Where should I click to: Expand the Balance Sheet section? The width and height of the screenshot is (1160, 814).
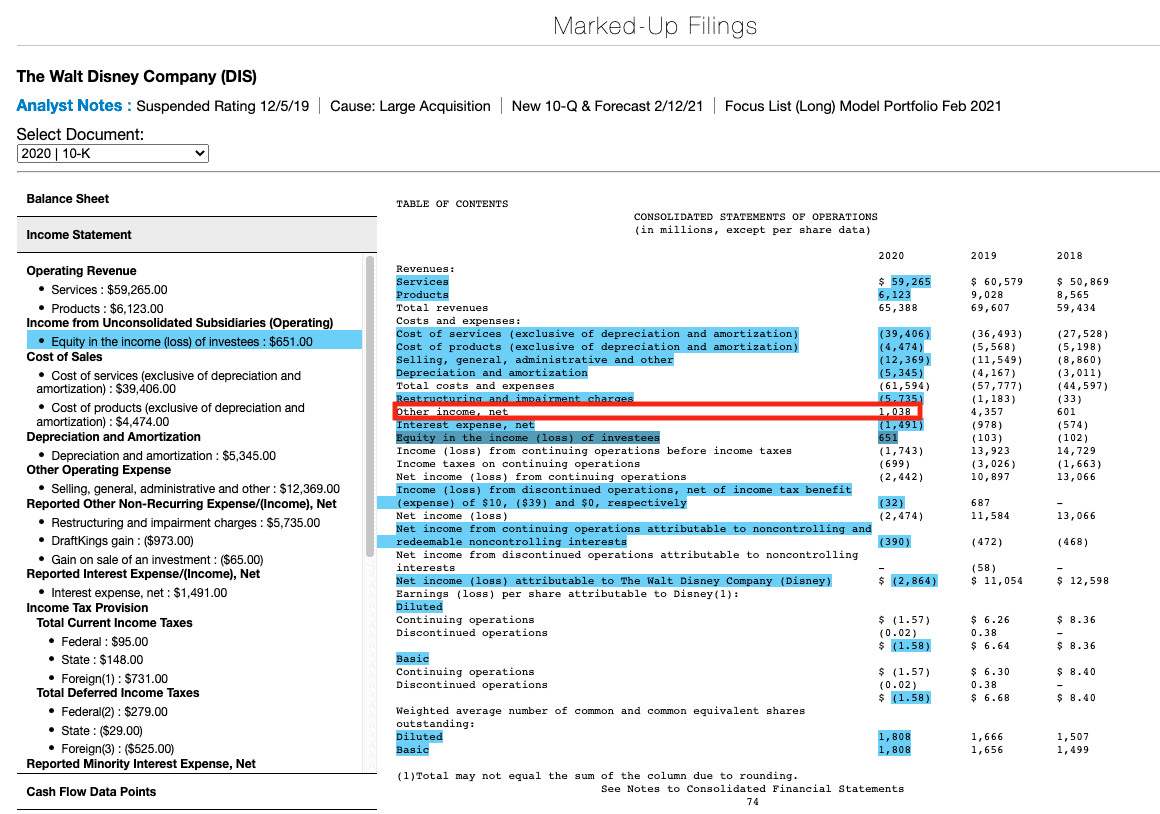tap(197, 199)
